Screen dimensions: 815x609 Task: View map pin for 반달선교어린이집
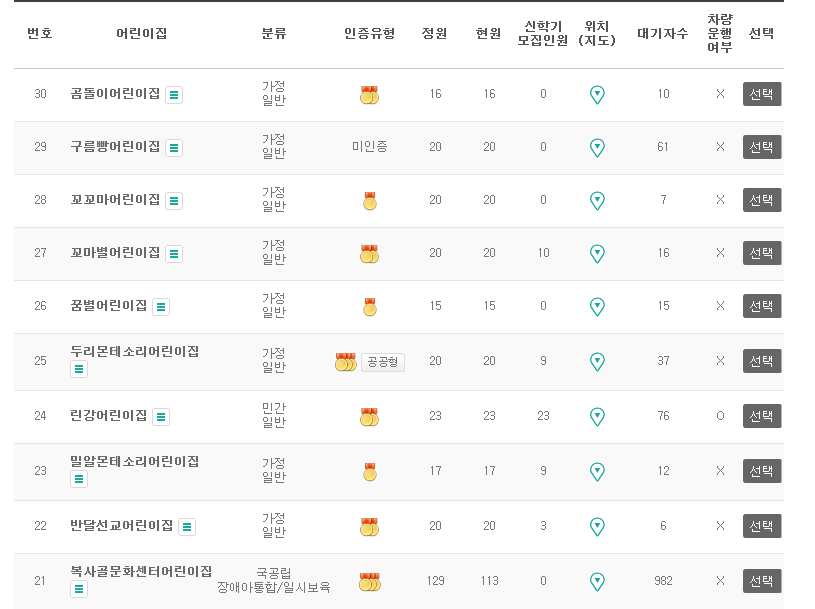pos(598,527)
